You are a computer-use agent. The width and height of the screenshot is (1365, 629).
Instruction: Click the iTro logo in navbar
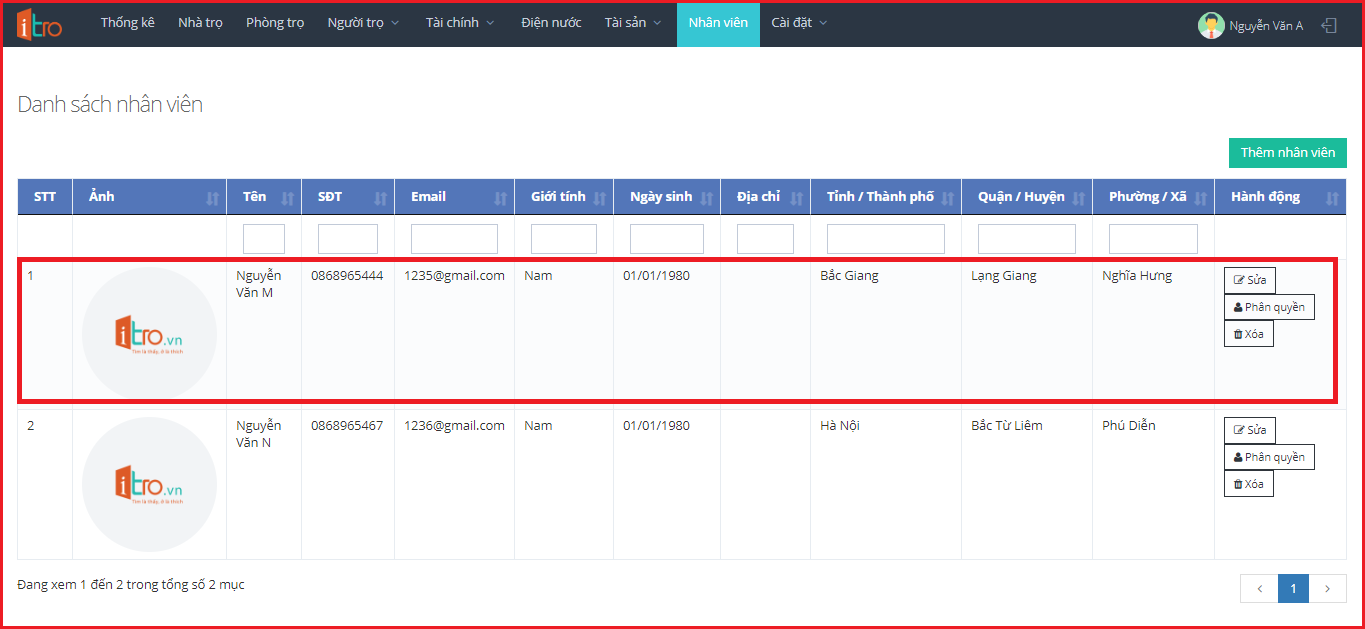point(39,24)
